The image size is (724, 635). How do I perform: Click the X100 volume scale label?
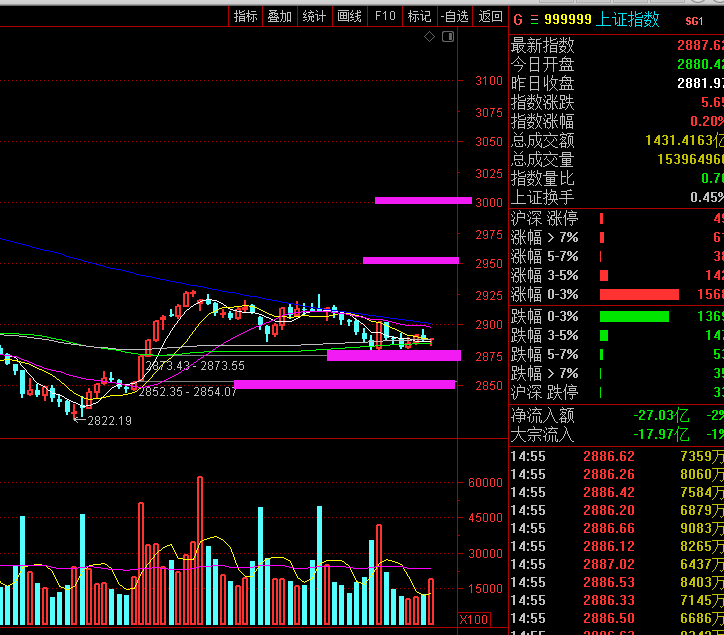(474, 619)
